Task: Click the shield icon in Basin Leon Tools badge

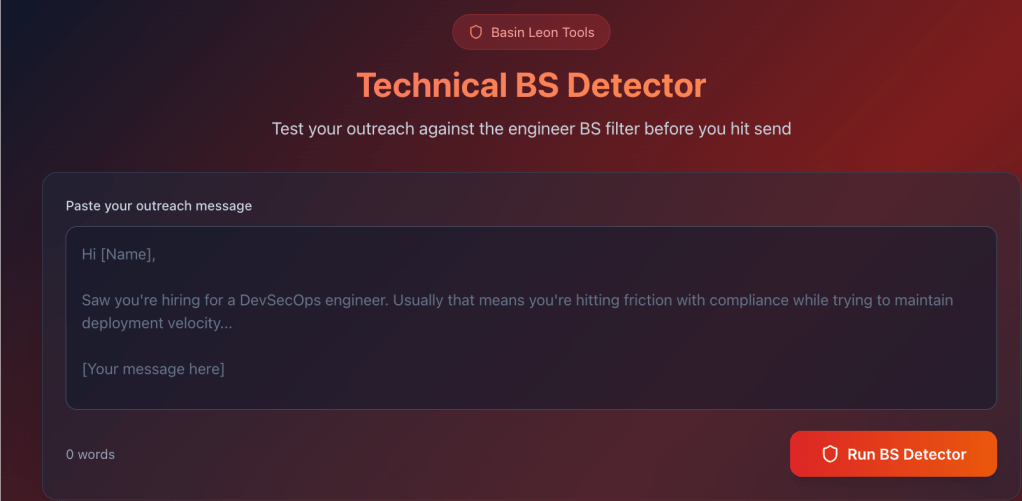Action: 475,32
